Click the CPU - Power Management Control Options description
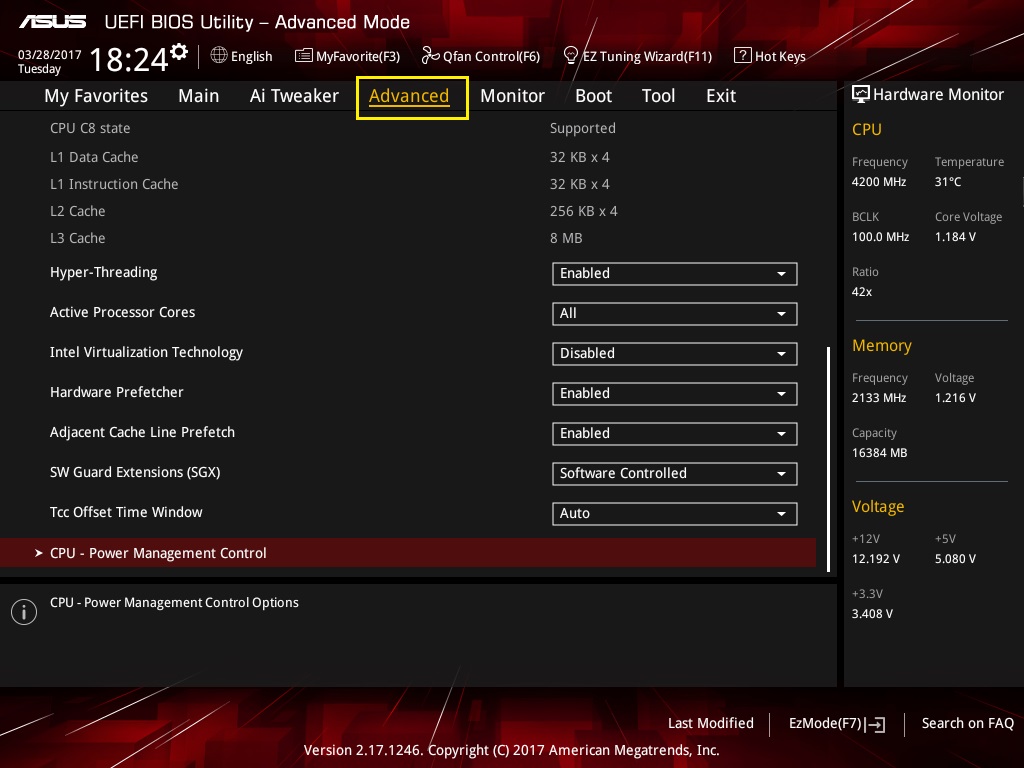Viewport: 1024px width, 768px height. (x=174, y=602)
